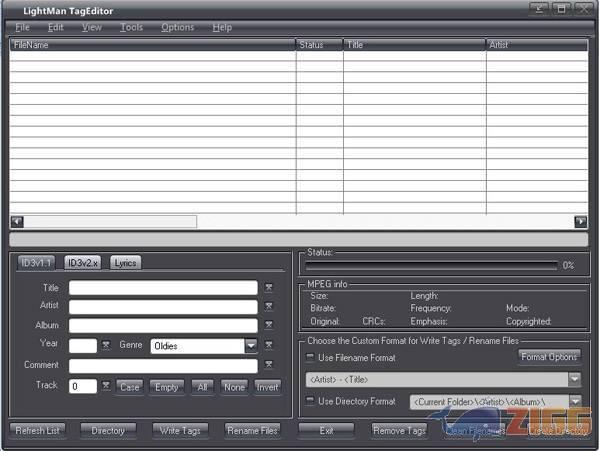The width and height of the screenshot is (600, 451).
Task: Click the clear icon beside Artist field
Action: [x=268, y=307]
